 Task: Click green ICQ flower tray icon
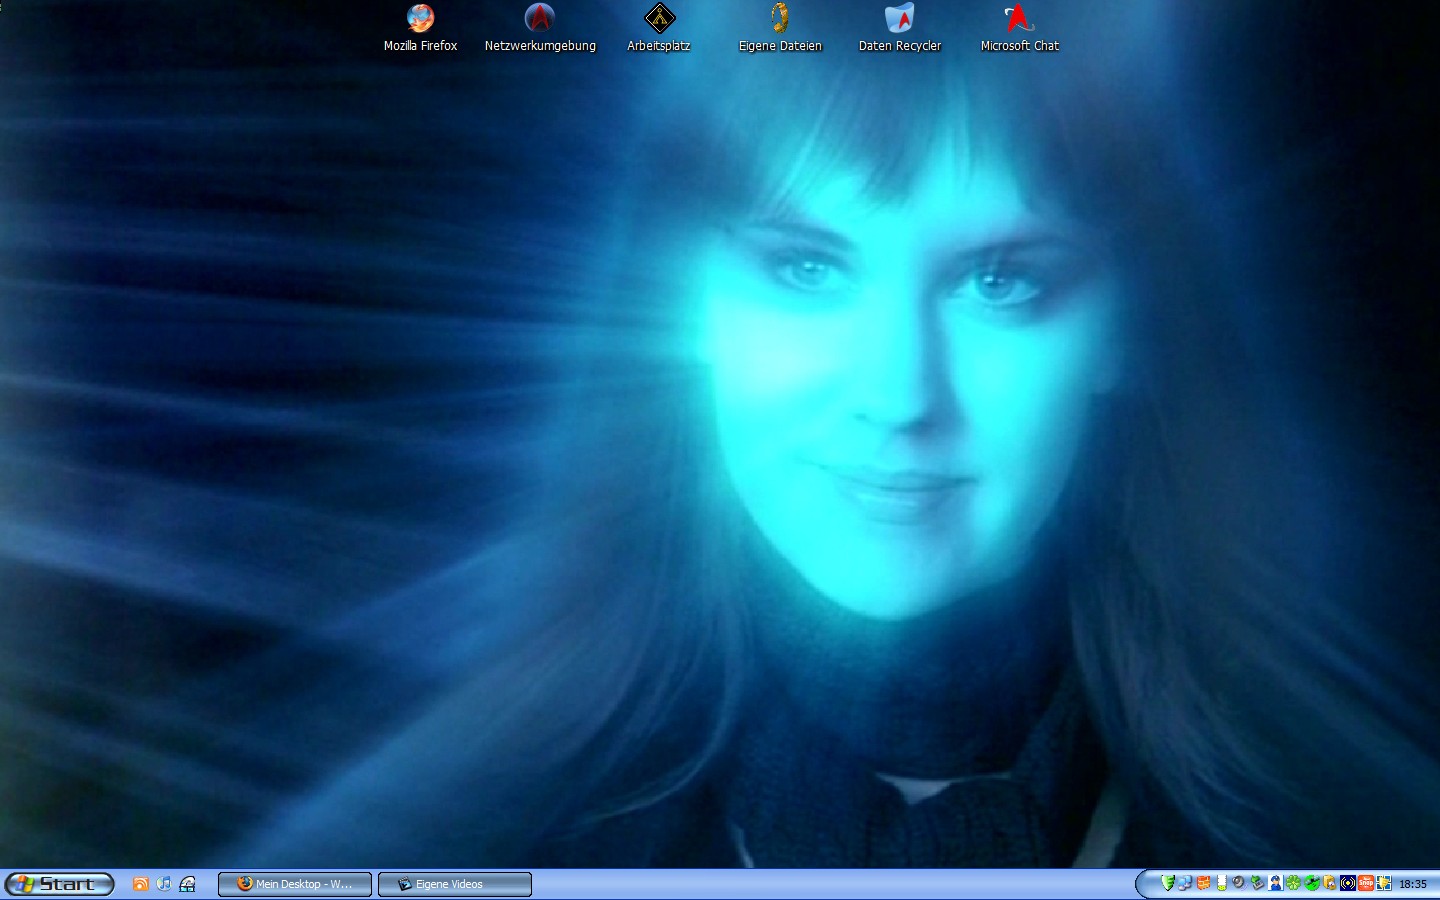coord(1293,883)
